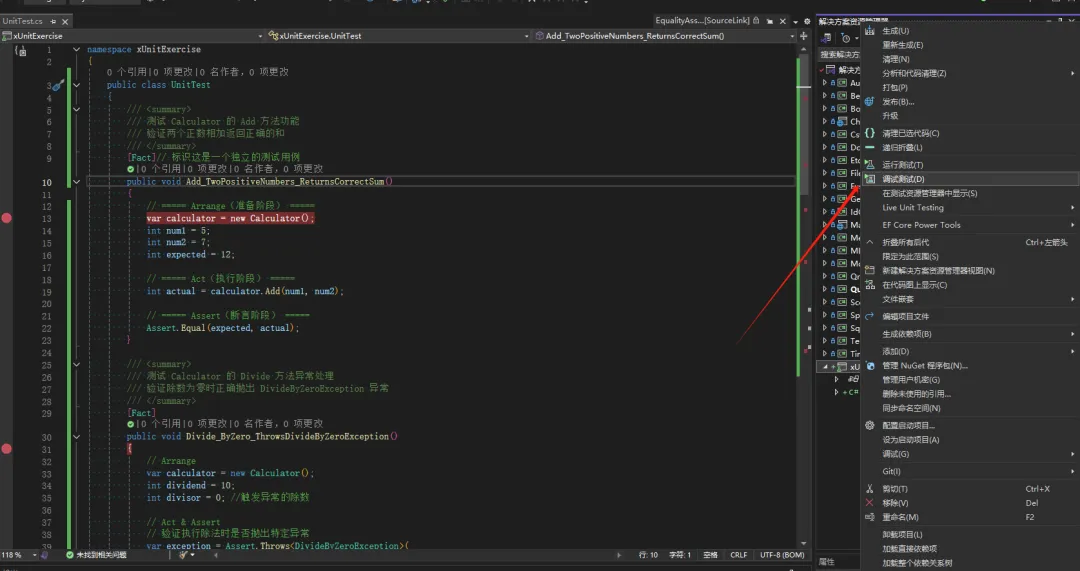Screen dimensions: 1080x571
Task: Open the xUnitExercise project dropdown
Action: [260, 36]
